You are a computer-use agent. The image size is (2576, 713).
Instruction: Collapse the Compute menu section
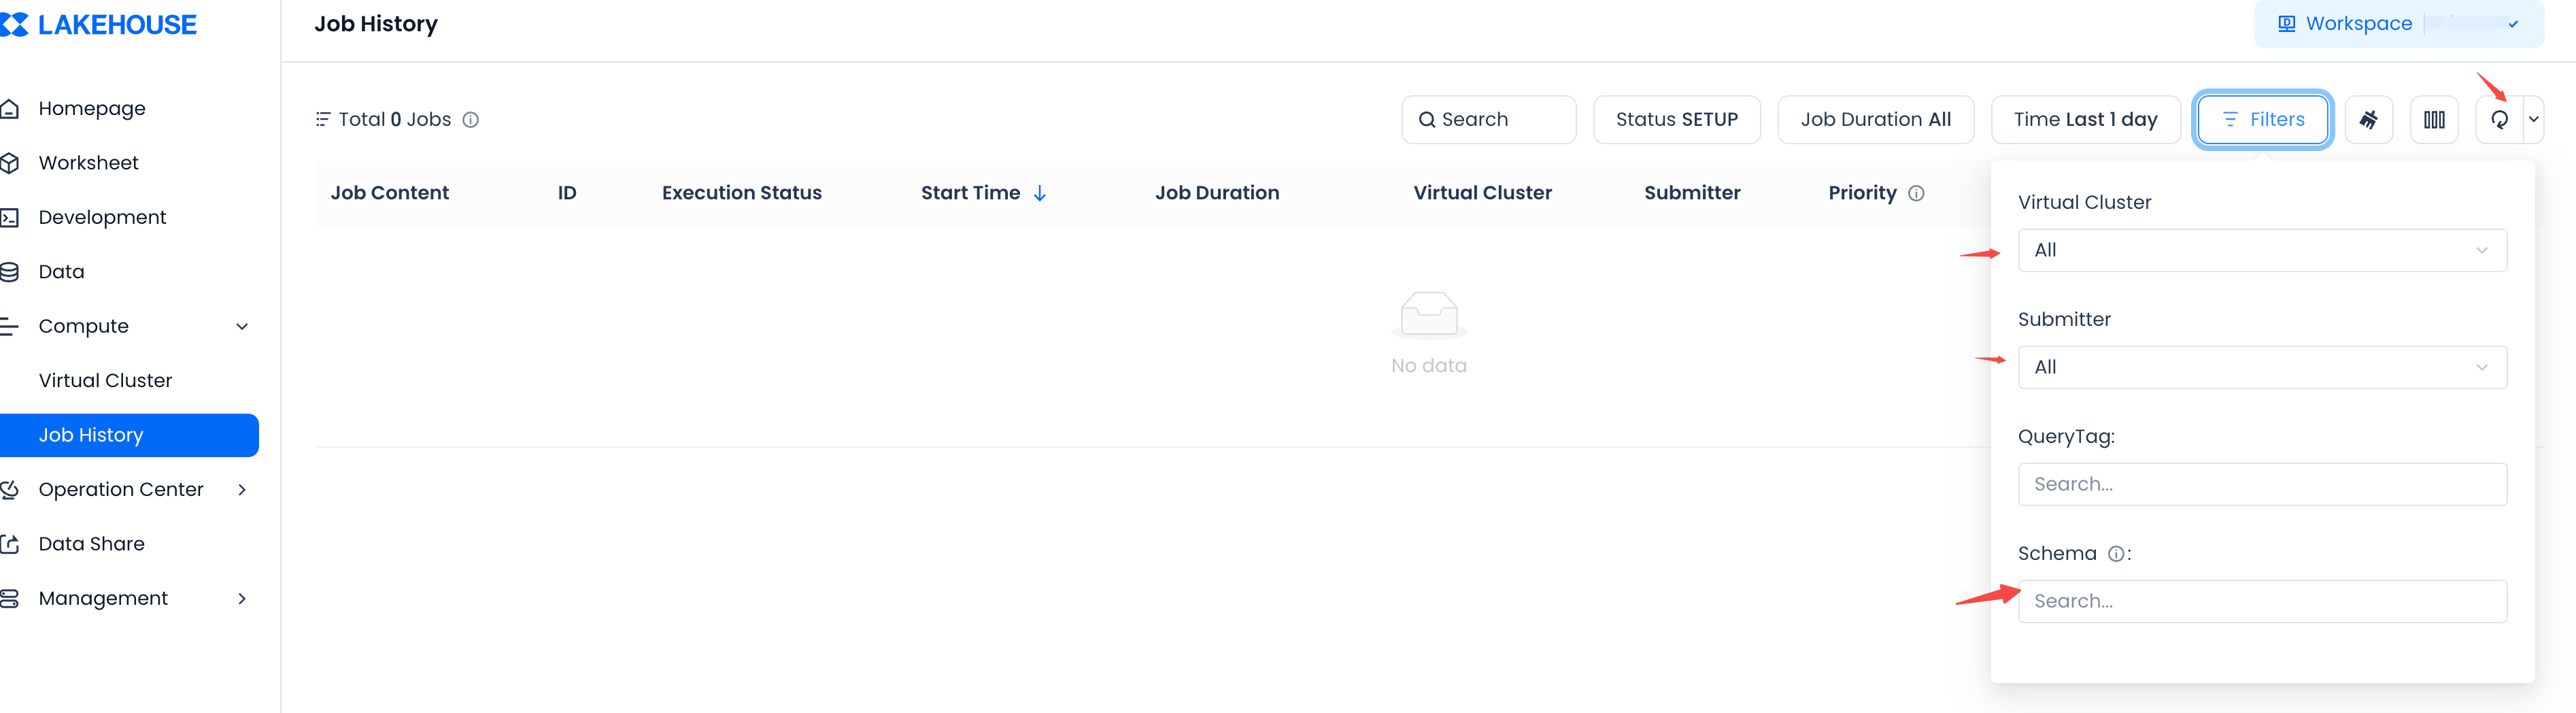point(241,326)
